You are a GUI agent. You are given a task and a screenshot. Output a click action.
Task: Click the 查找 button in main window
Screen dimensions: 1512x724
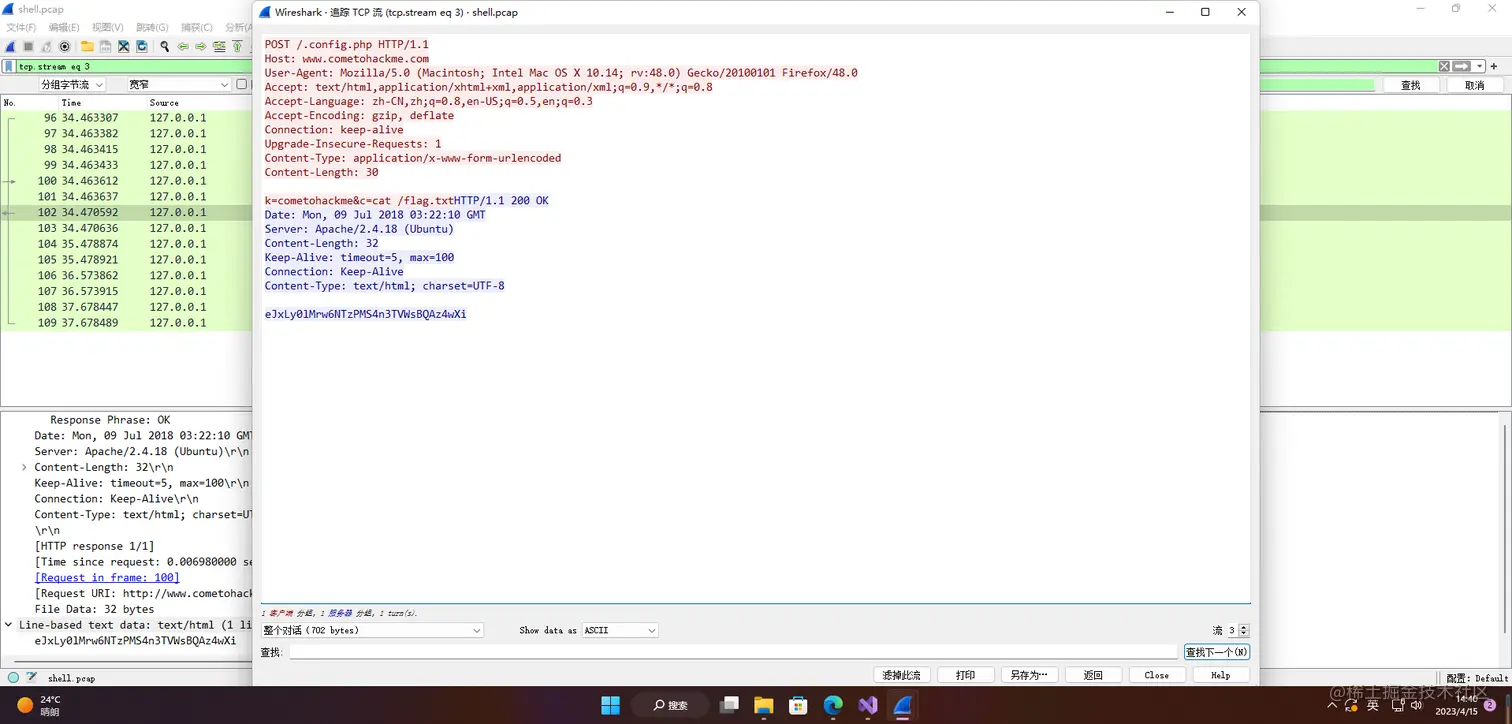[x=1410, y=85]
